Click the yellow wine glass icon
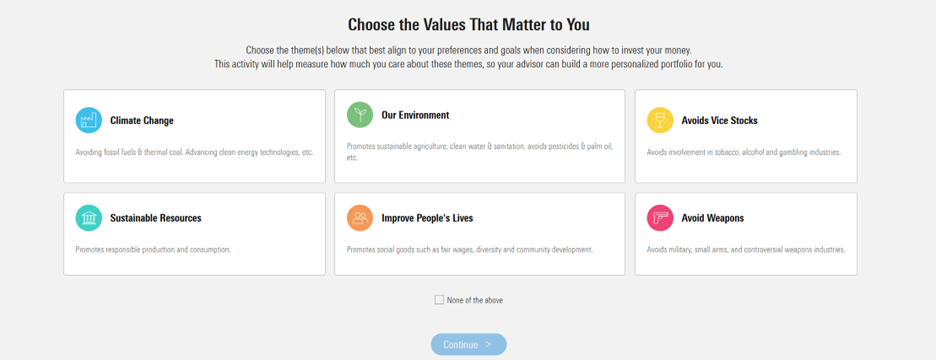This screenshot has height=360, width=936. point(660,120)
